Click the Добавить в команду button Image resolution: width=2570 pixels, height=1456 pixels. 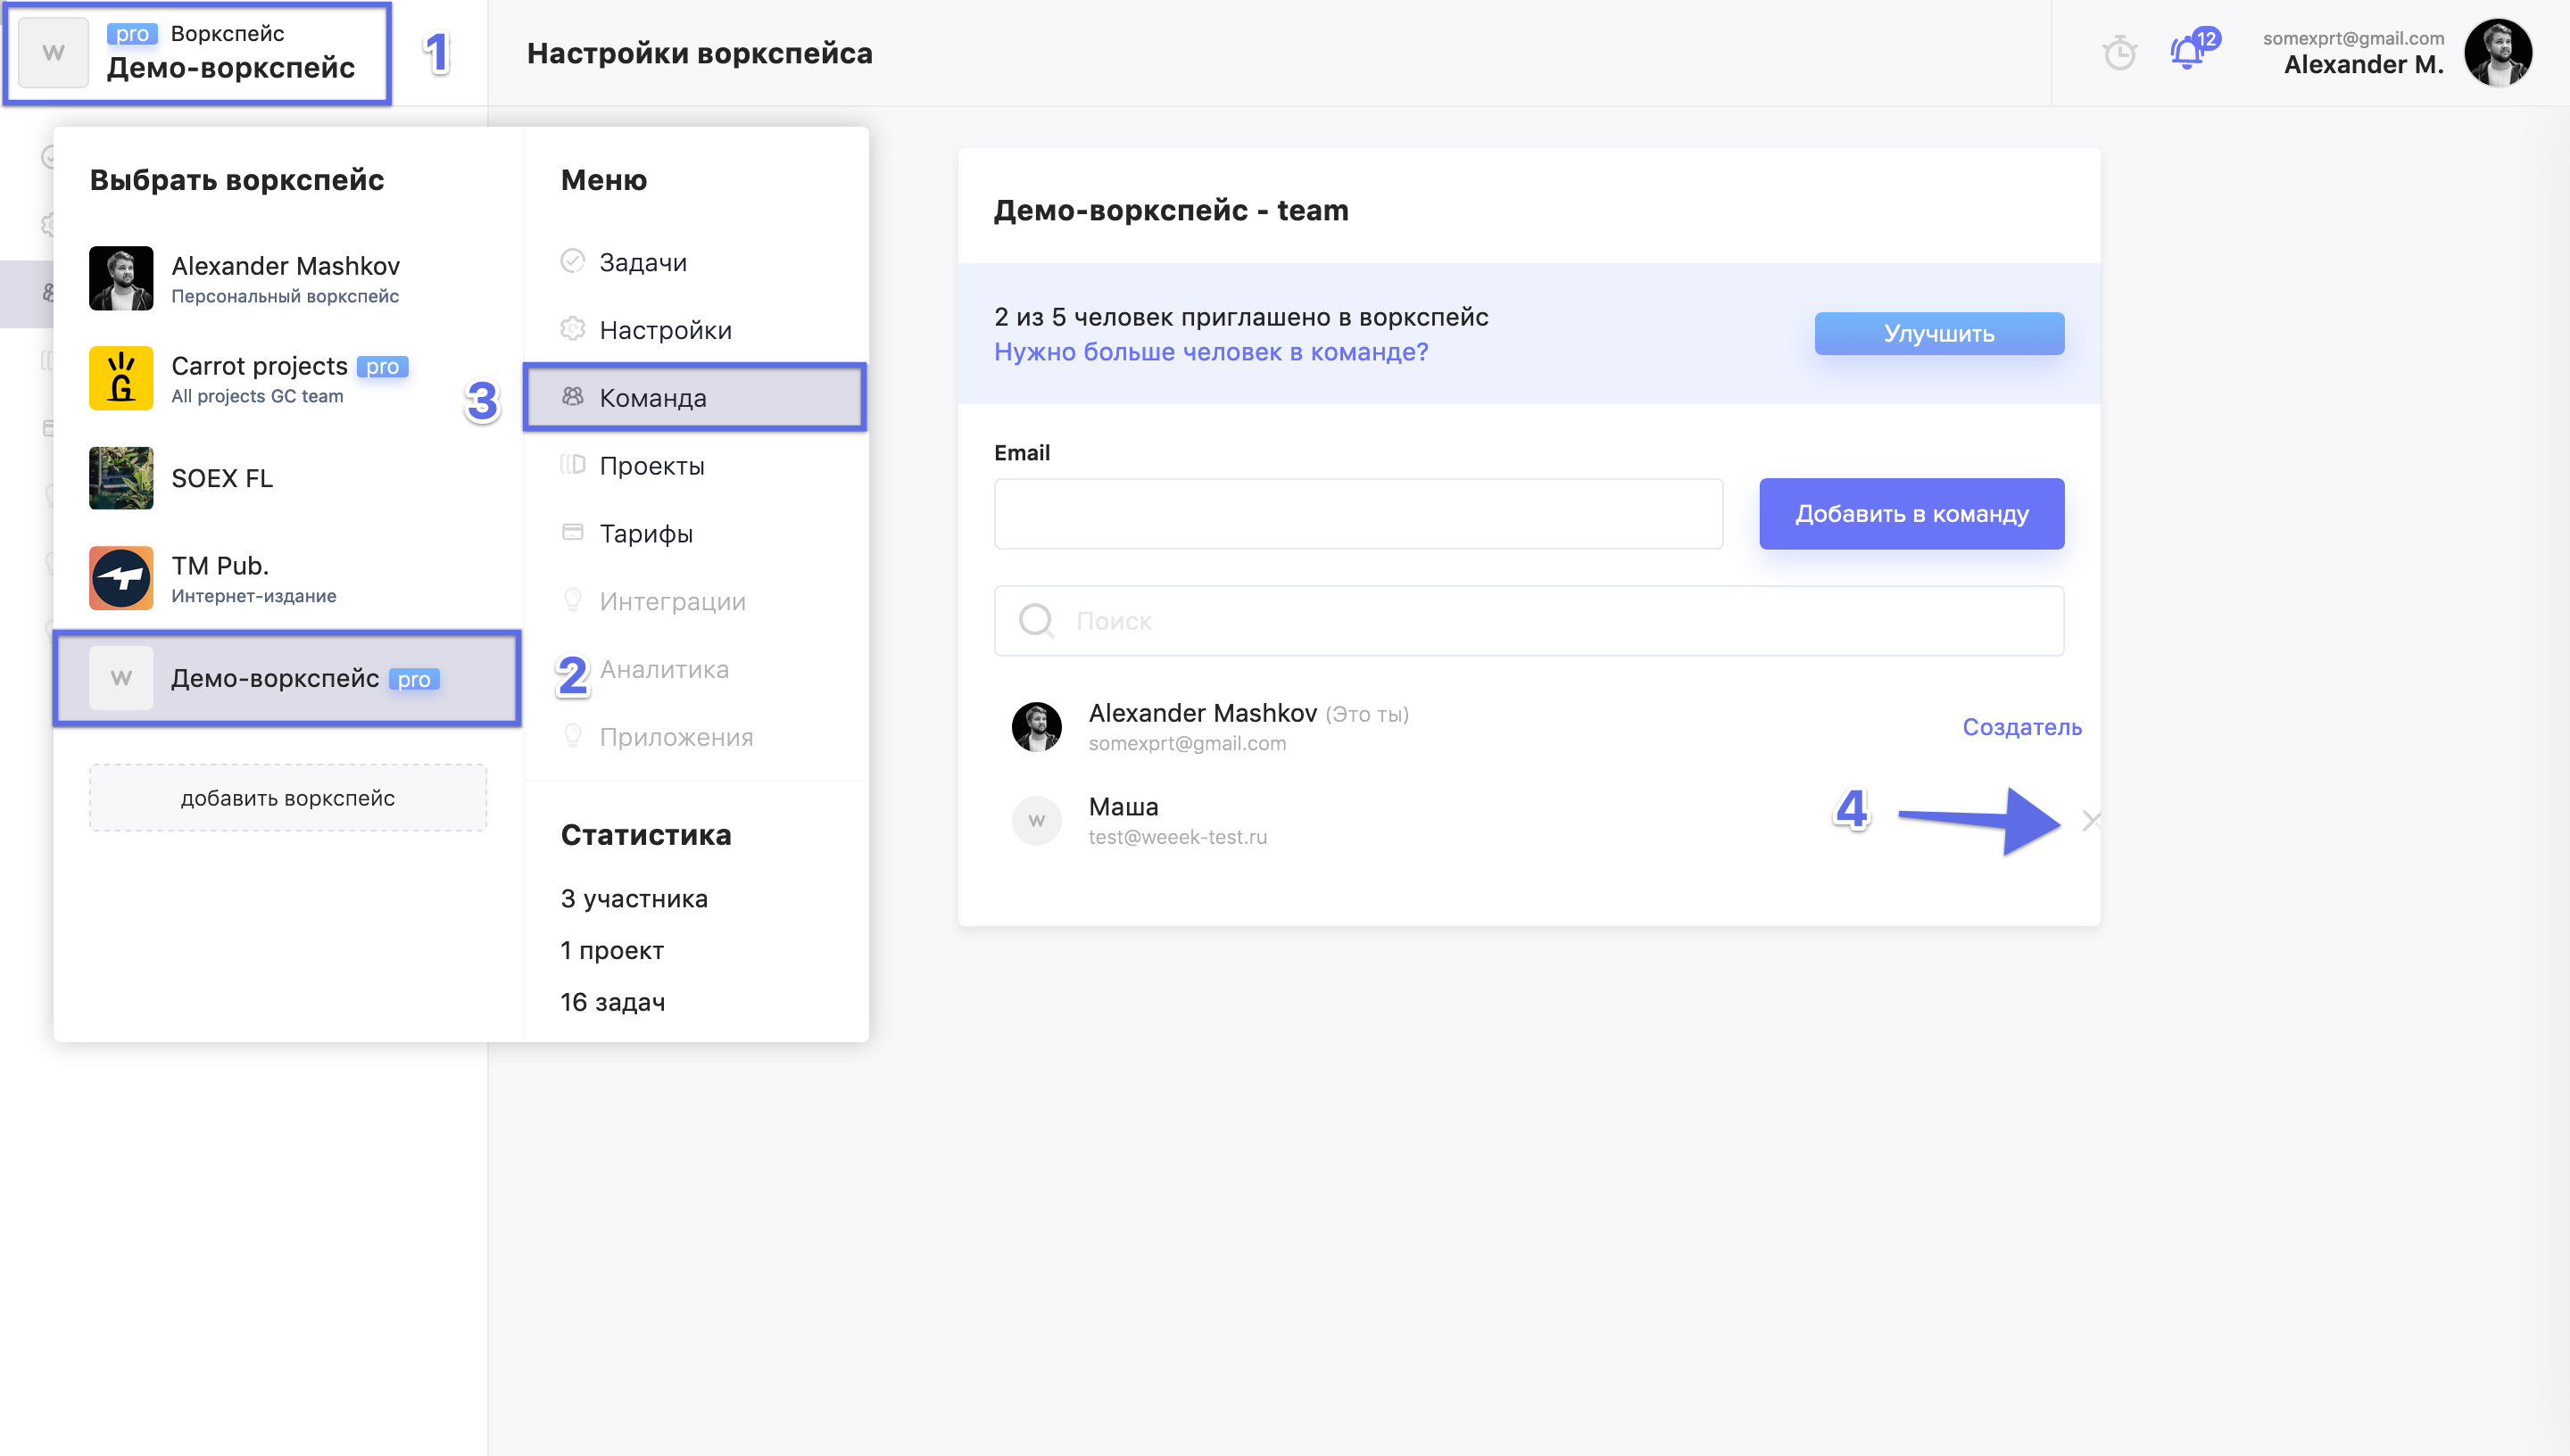1911,513
